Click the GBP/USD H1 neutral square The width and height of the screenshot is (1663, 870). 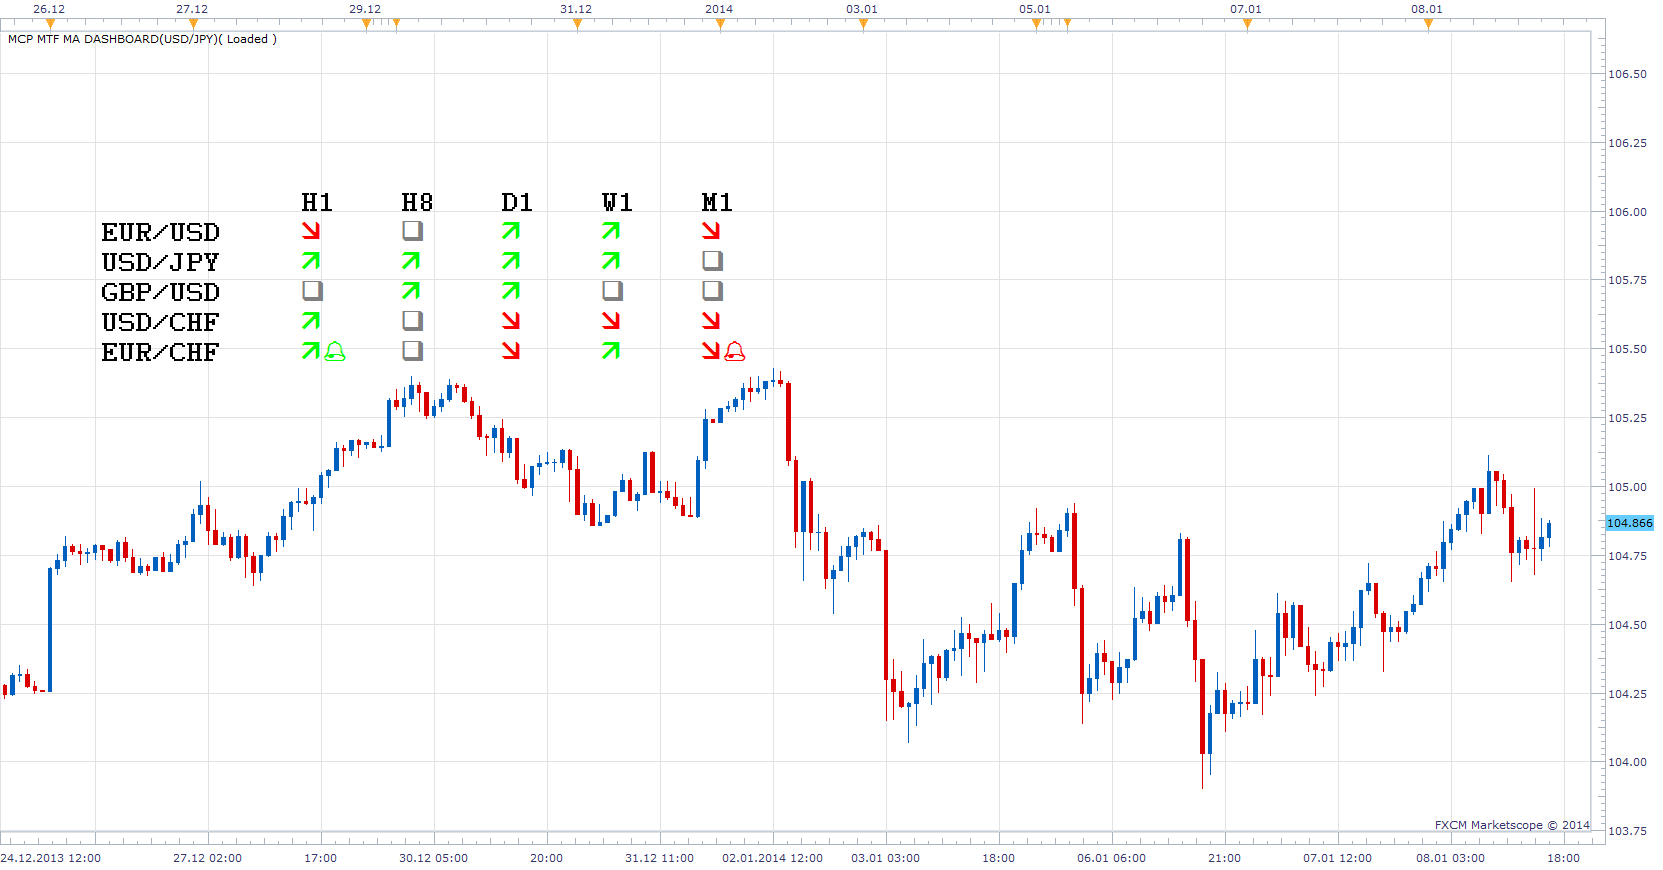(312, 291)
